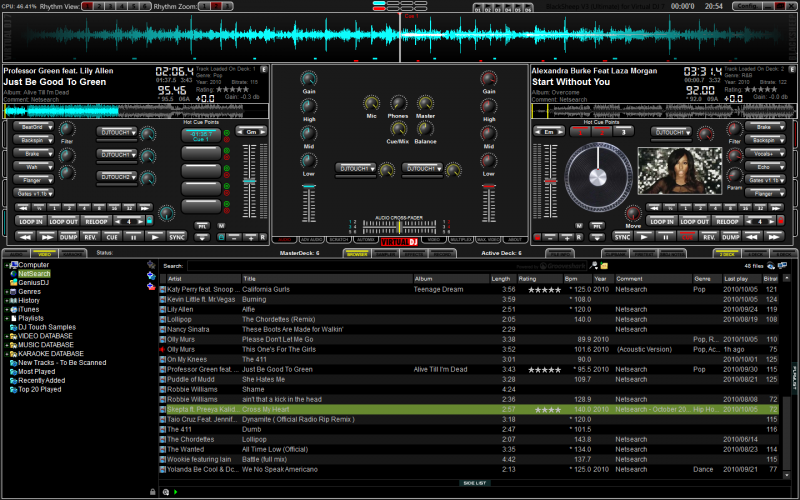The image size is (800, 500).
Task: Click the Mic knob
Action: pyautogui.click(x=371, y=104)
